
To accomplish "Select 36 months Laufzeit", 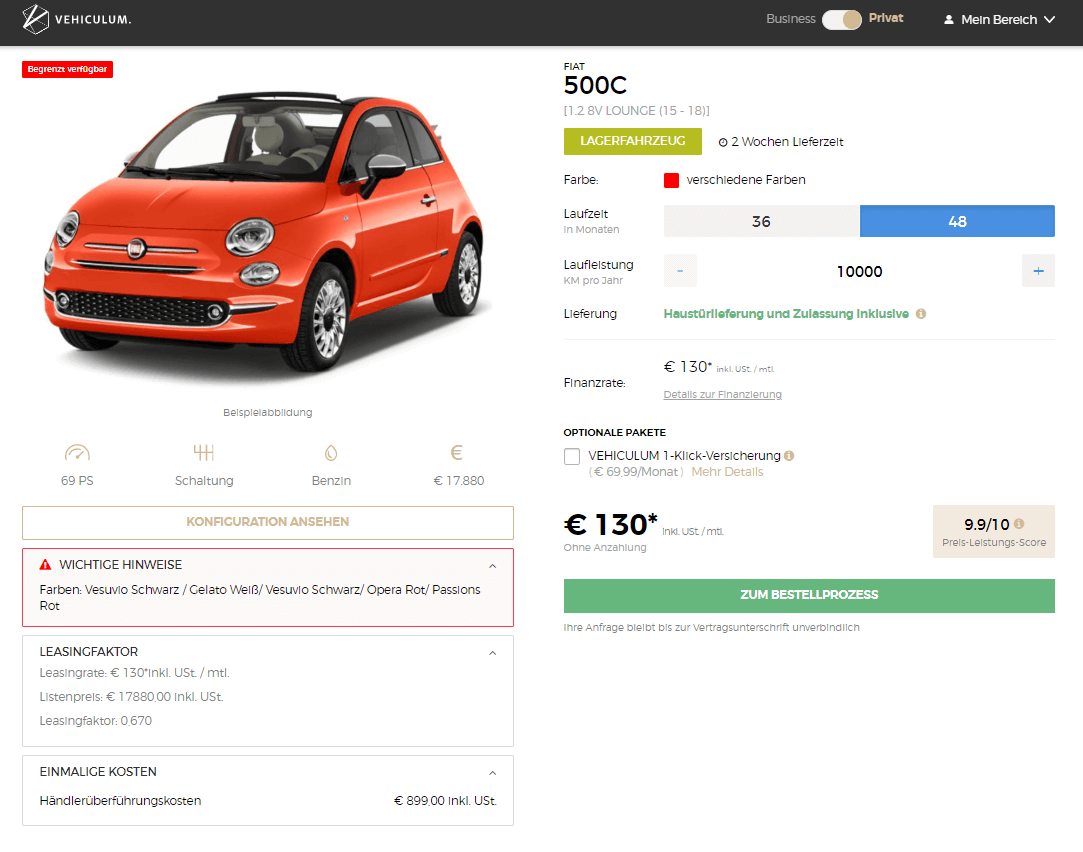I will [x=761, y=221].
